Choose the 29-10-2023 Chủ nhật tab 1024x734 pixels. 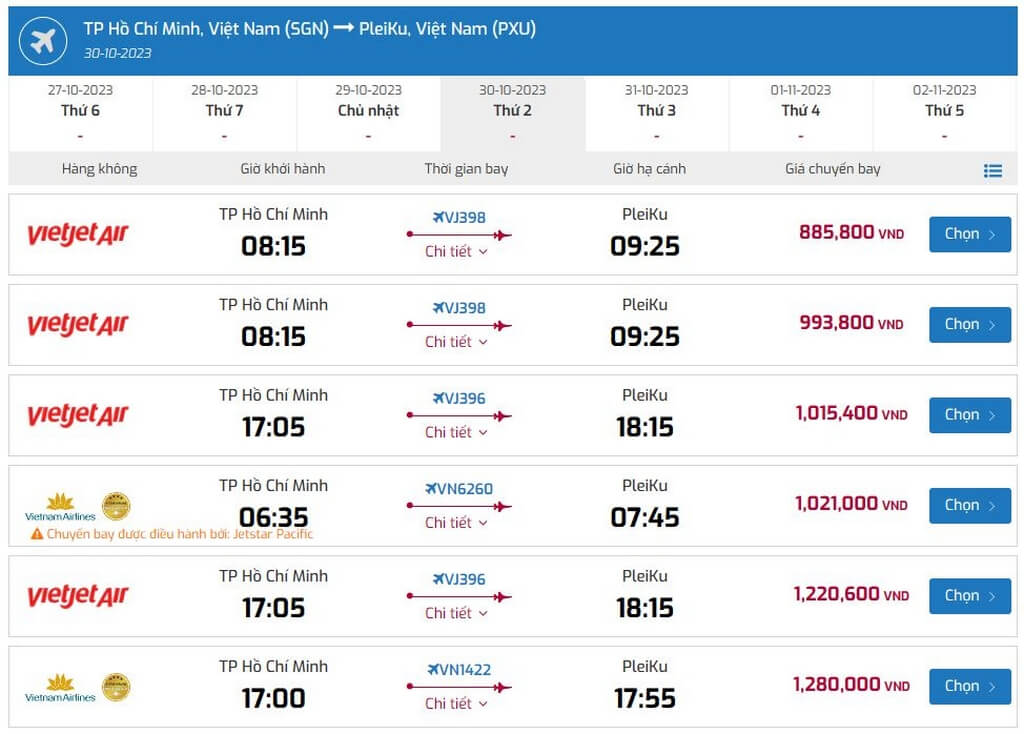pyautogui.click(x=368, y=111)
